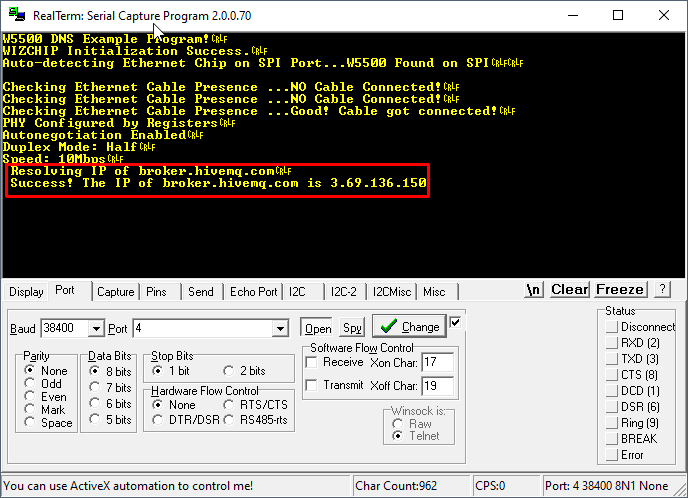Toggle the checkbox next to Change button

point(455,322)
